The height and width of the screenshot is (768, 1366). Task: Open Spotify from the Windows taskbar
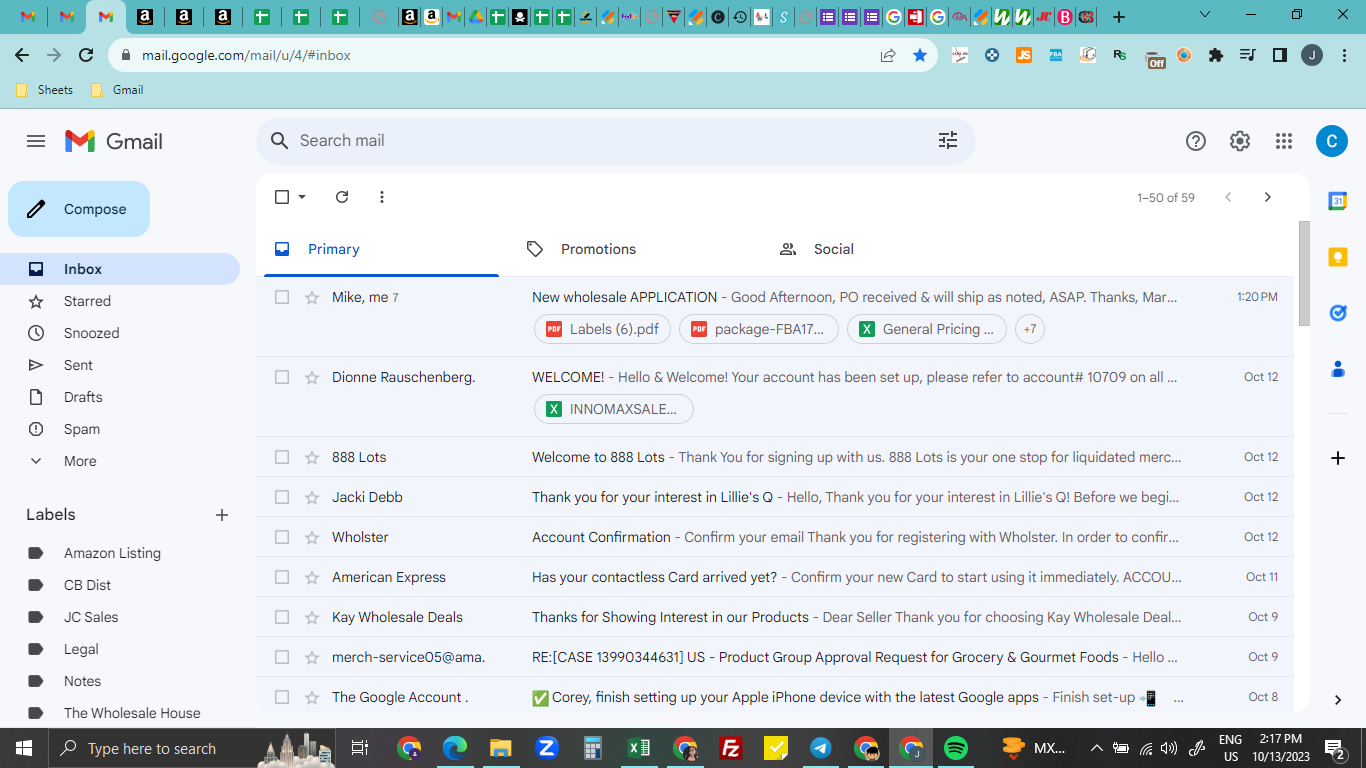point(956,748)
